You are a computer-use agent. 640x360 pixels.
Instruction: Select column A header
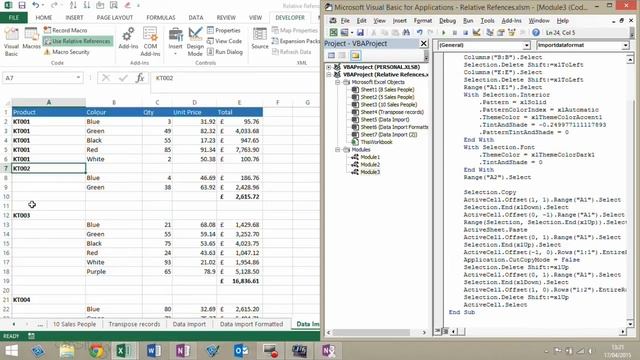[x=49, y=102]
